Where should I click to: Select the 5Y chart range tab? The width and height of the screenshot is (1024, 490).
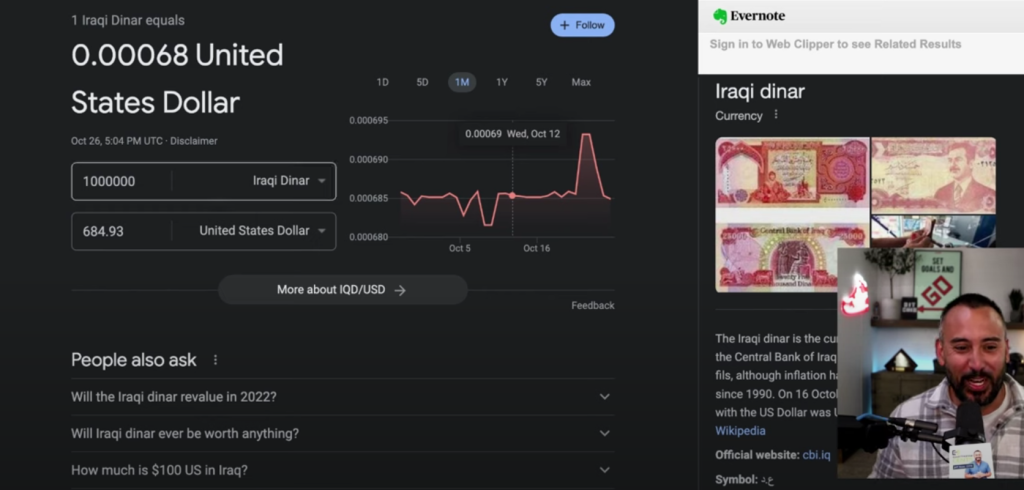tap(541, 82)
